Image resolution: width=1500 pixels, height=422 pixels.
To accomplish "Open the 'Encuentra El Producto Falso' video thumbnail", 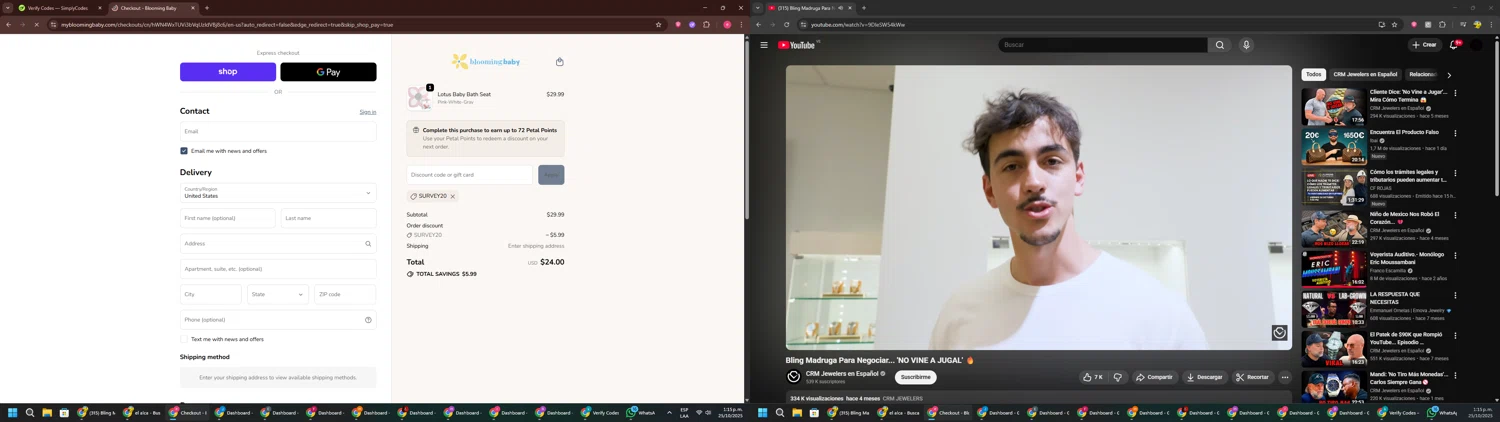I will coord(1333,147).
